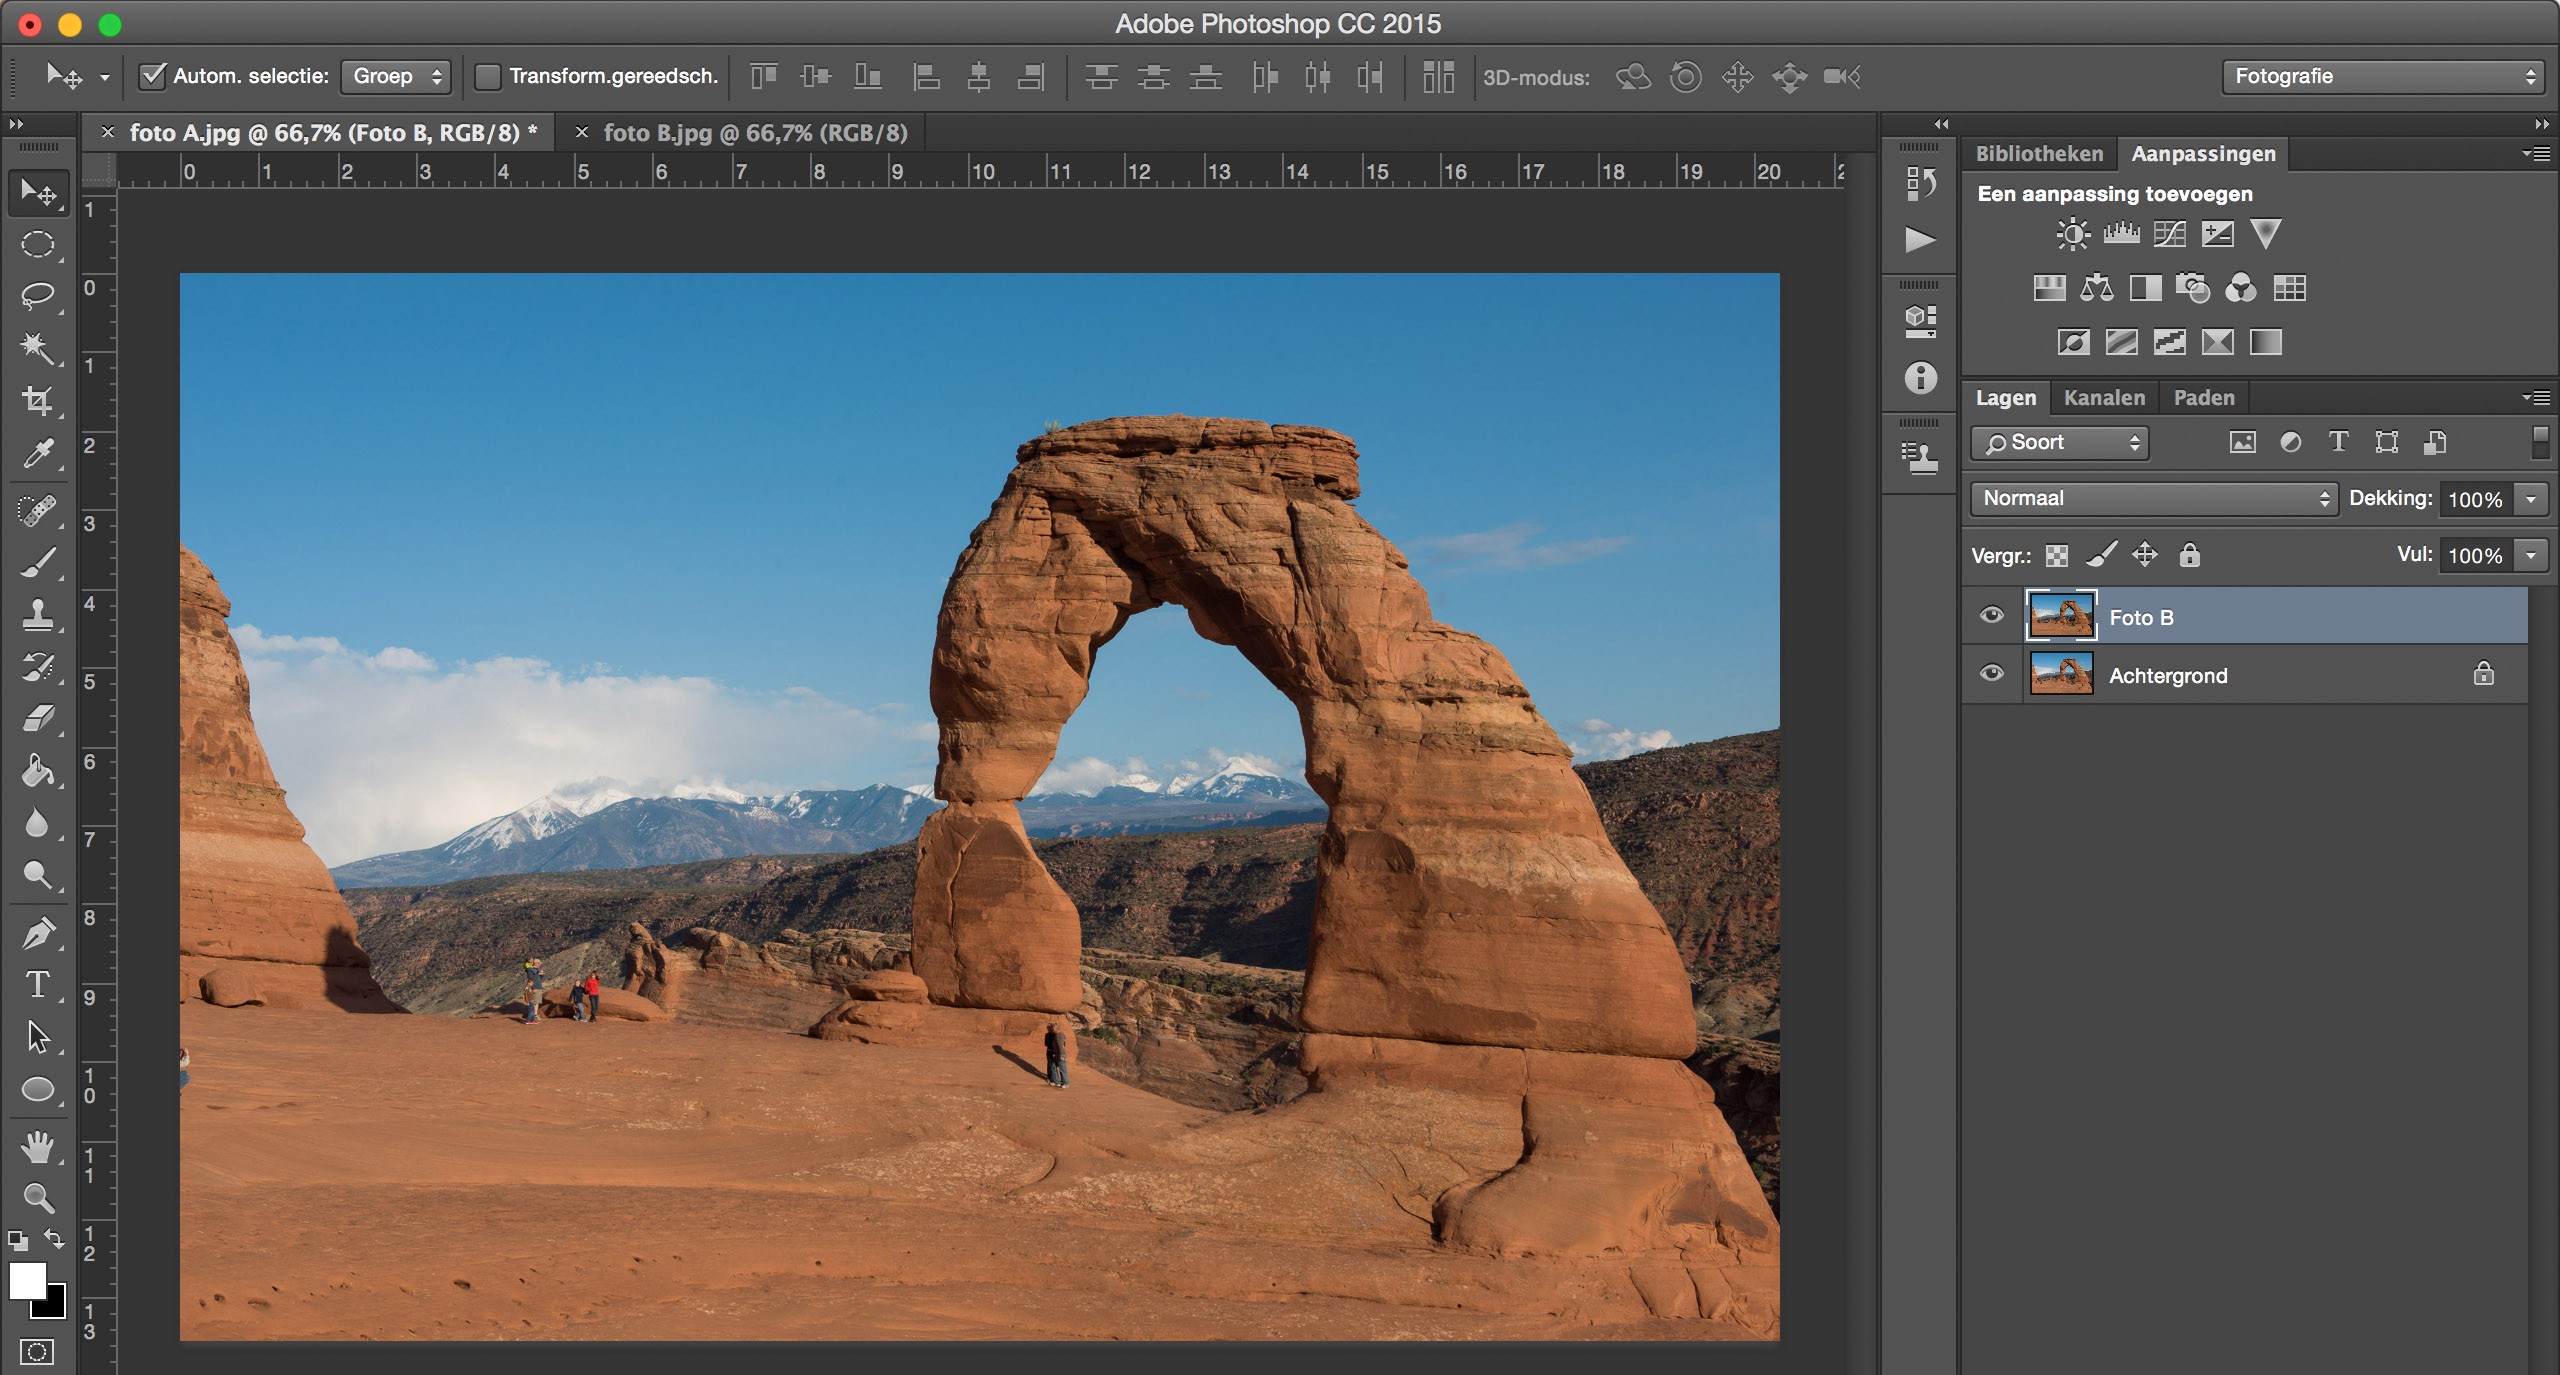The width and height of the screenshot is (2560, 1375).
Task: Select the Pen tool
Action: pyautogui.click(x=38, y=932)
